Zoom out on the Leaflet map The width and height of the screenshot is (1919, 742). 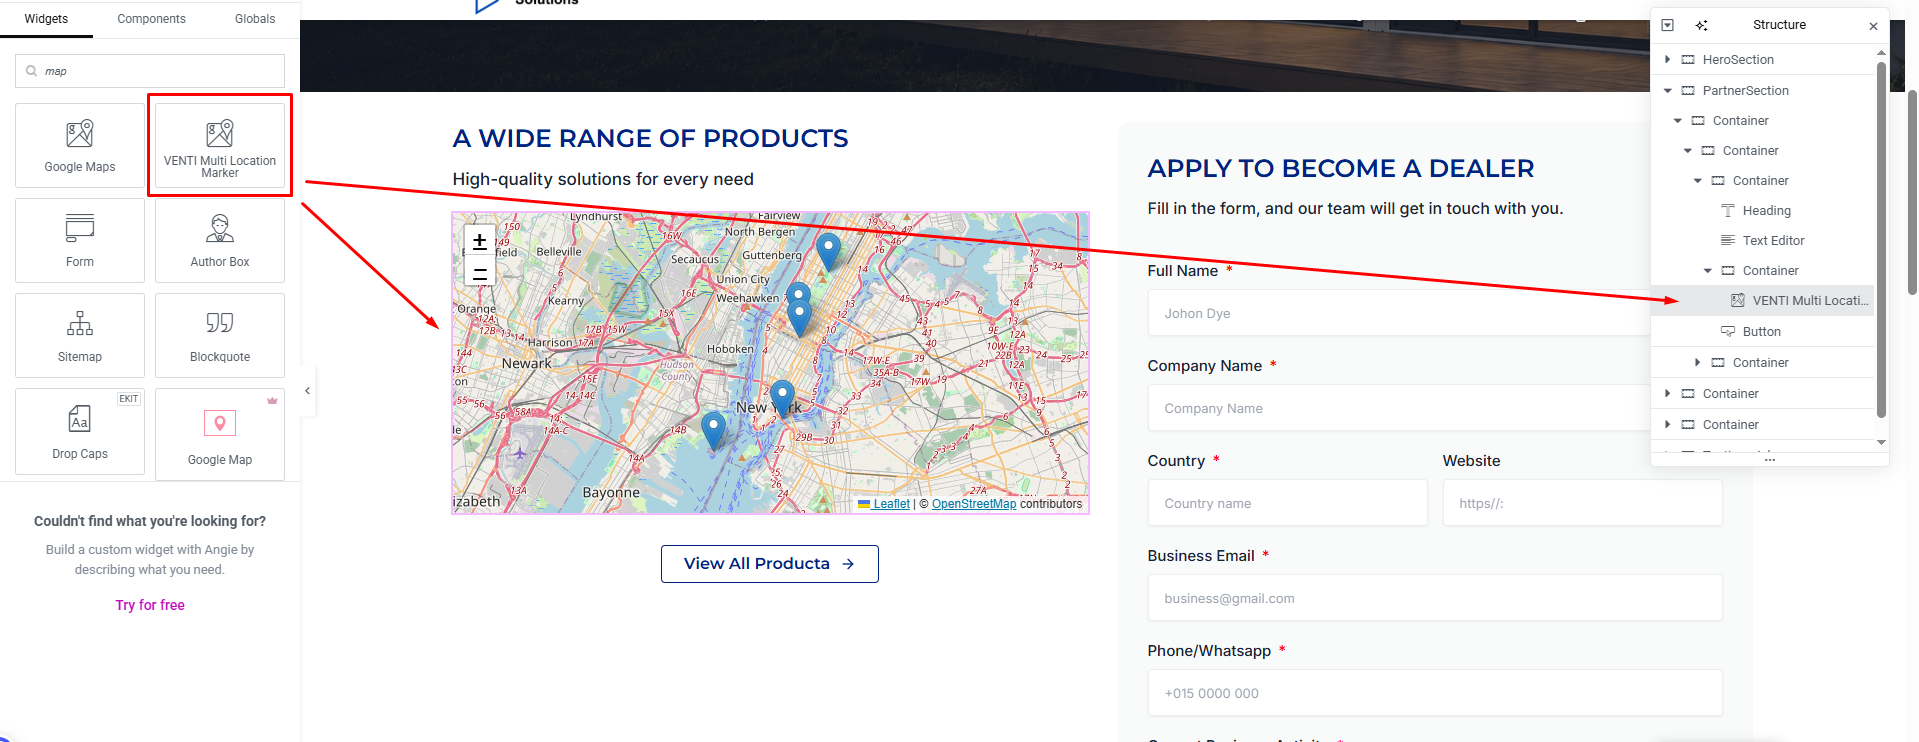tap(480, 272)
